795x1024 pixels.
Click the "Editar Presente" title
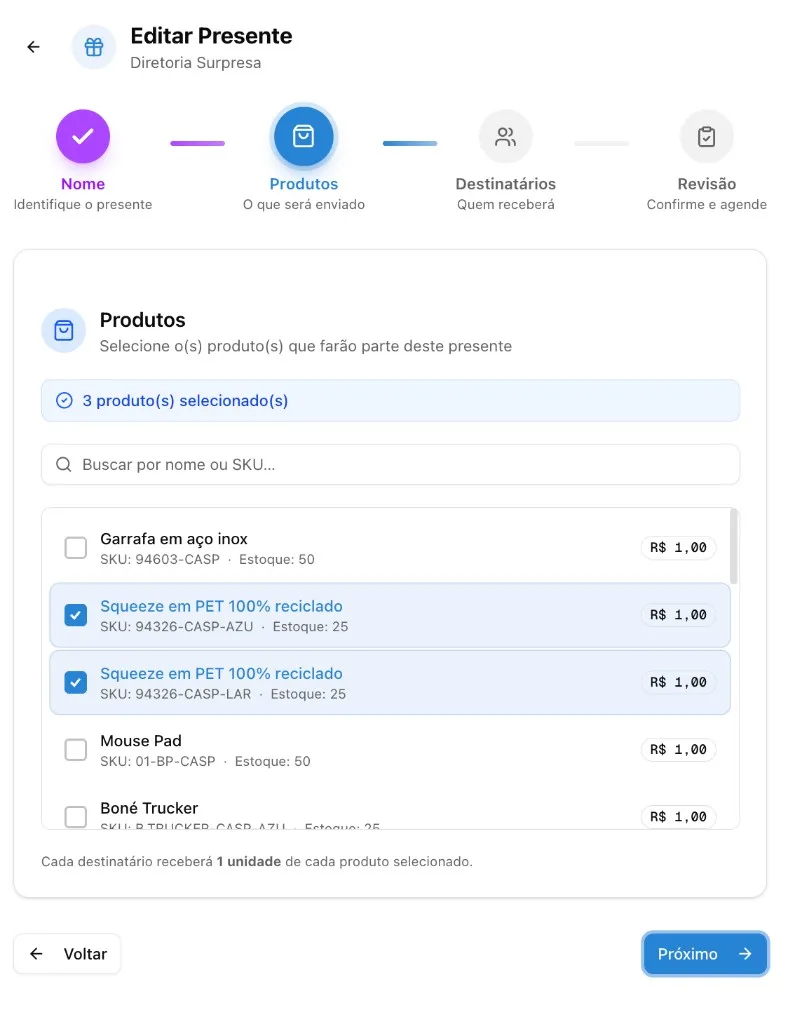[211, 36]
